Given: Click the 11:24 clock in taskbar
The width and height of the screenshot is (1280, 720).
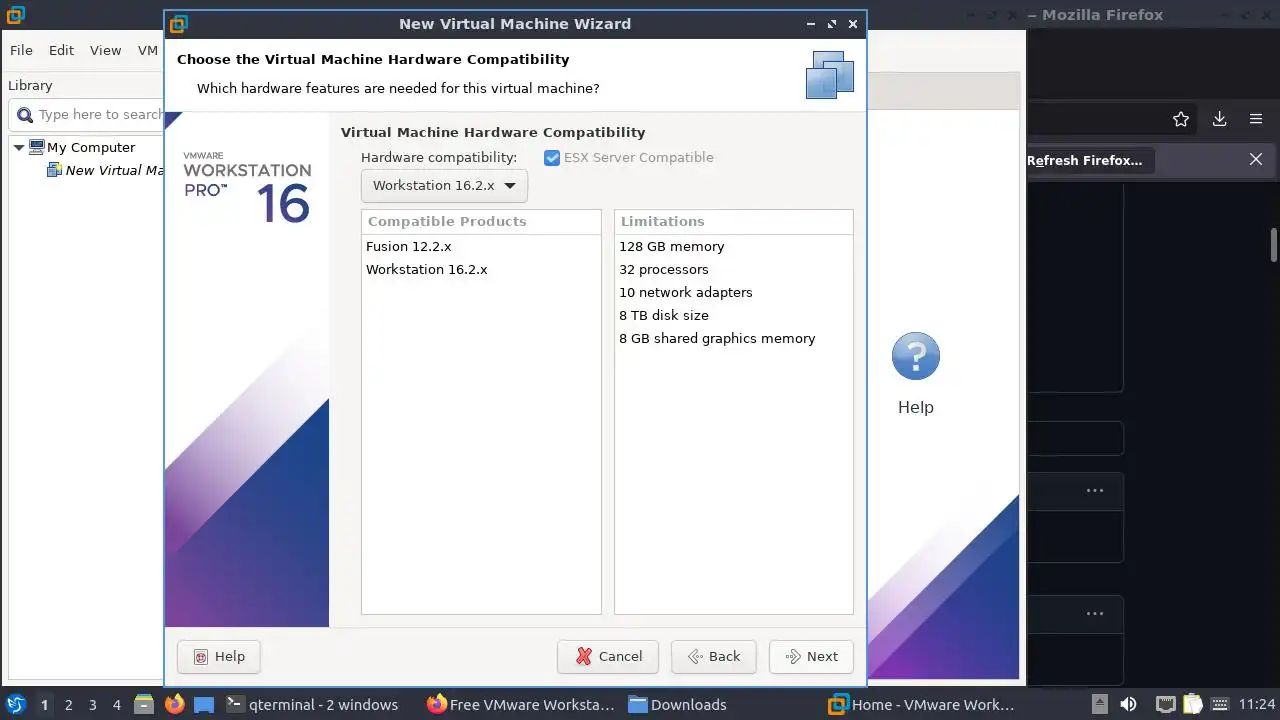Looking at the screenshot, I should coord(1257,704).
